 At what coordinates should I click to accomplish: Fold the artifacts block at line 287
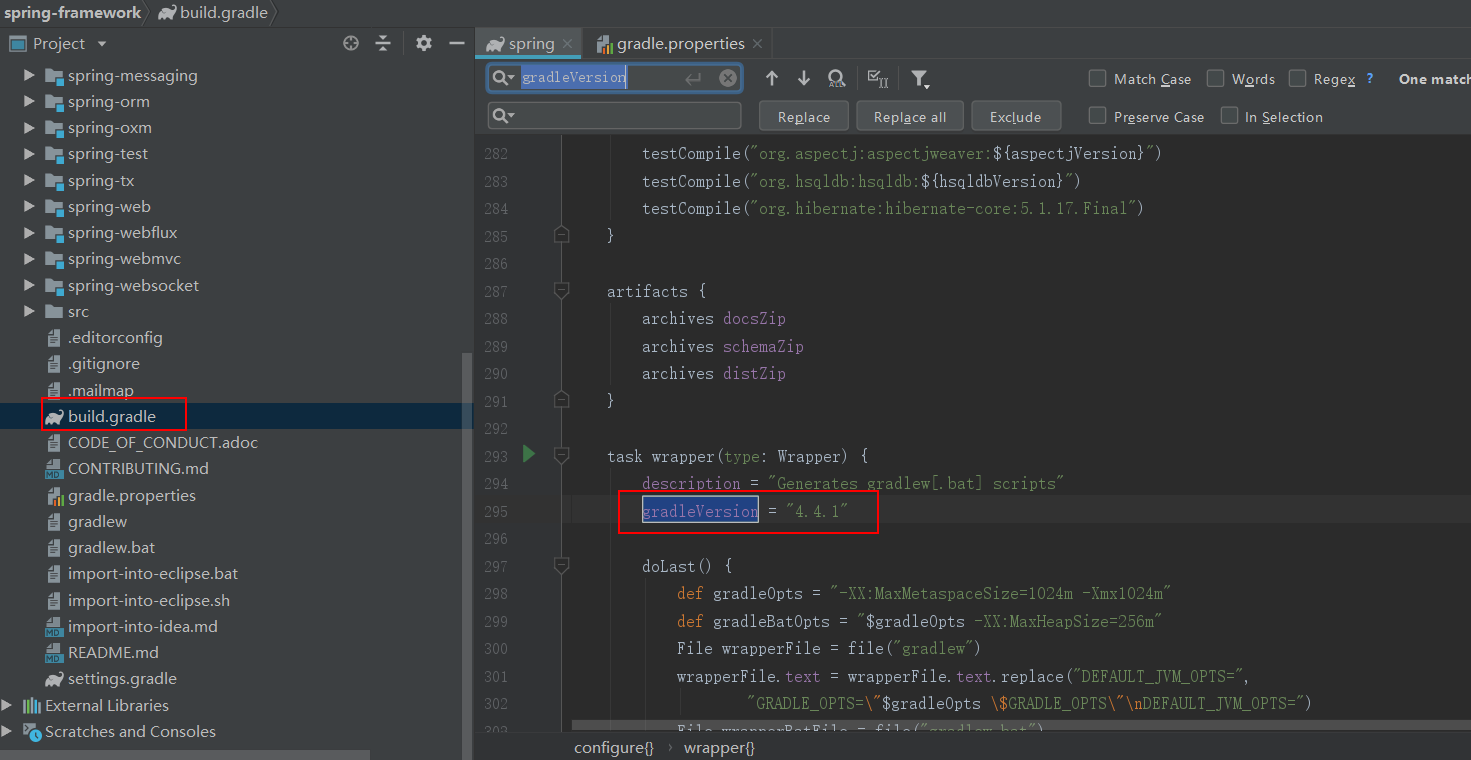[561, 291]
